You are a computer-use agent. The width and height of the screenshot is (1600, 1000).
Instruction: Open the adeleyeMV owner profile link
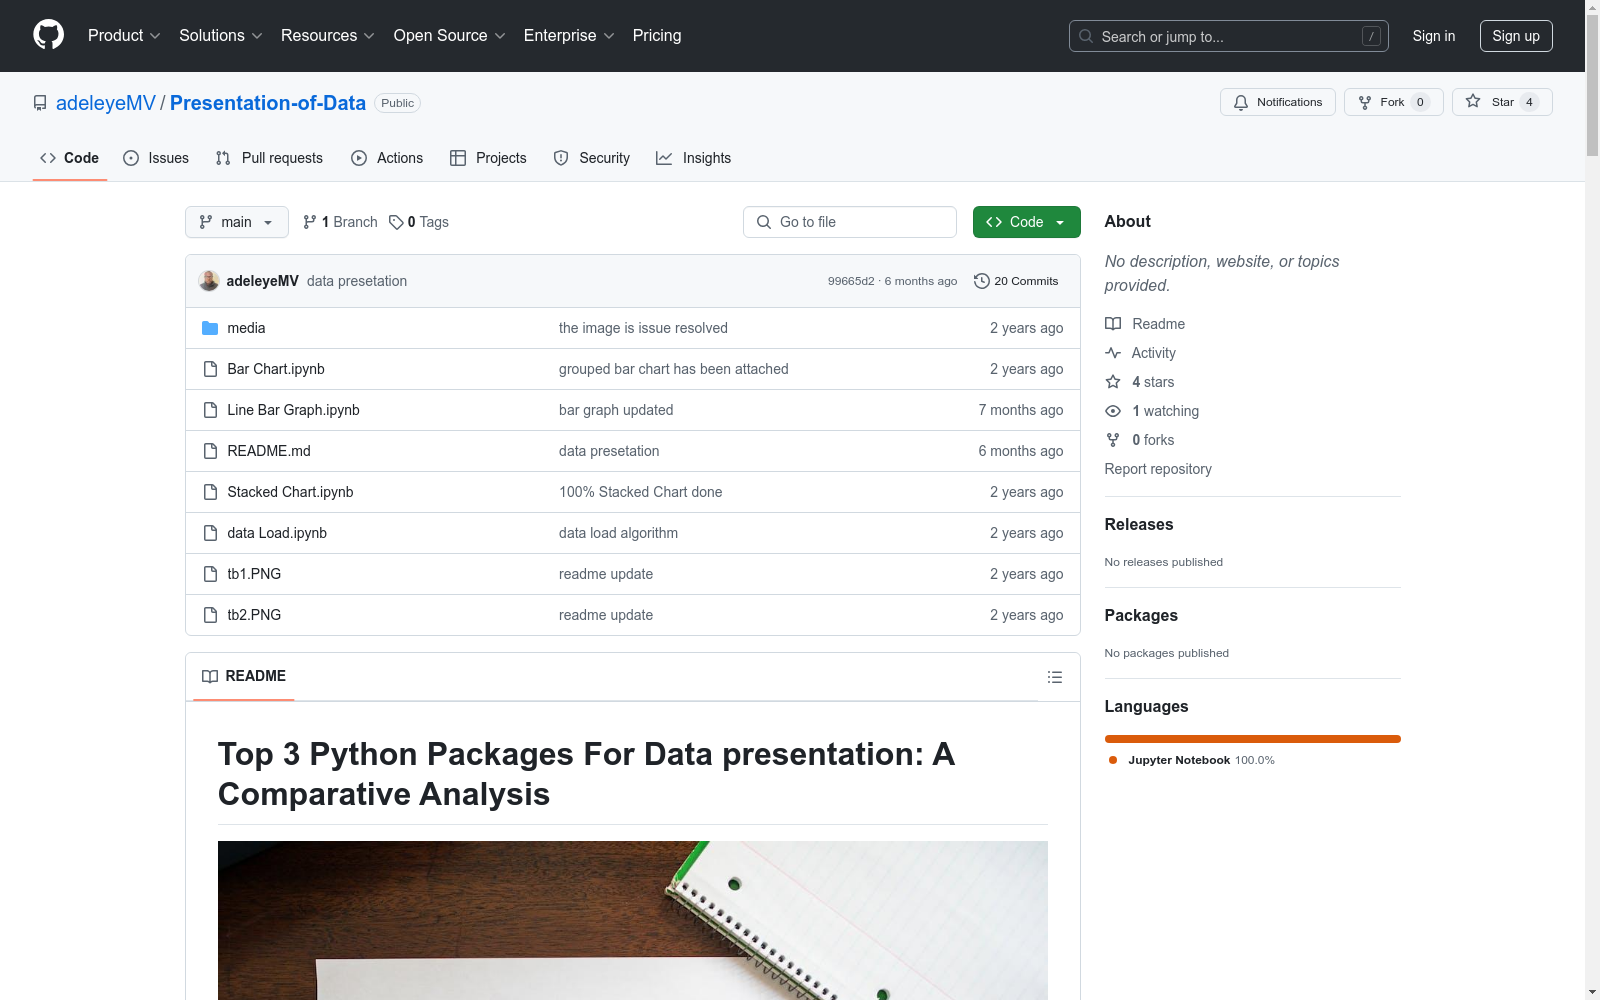(x=106, y=103)
